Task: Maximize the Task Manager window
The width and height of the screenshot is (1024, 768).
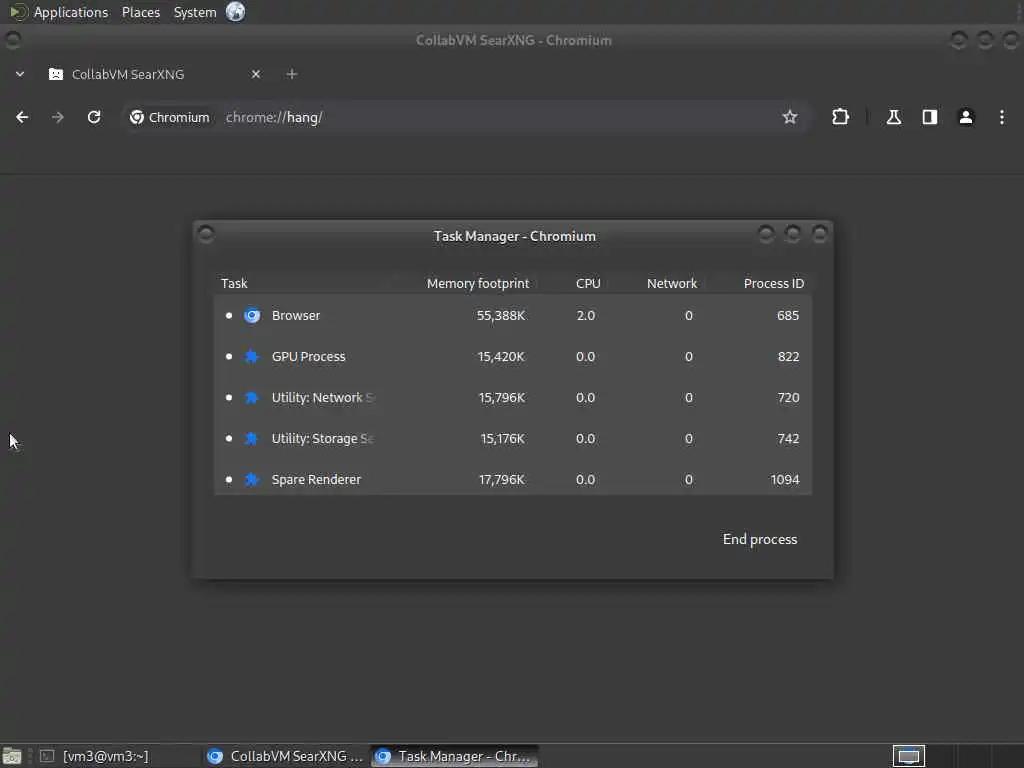Action: coord(793,234)
